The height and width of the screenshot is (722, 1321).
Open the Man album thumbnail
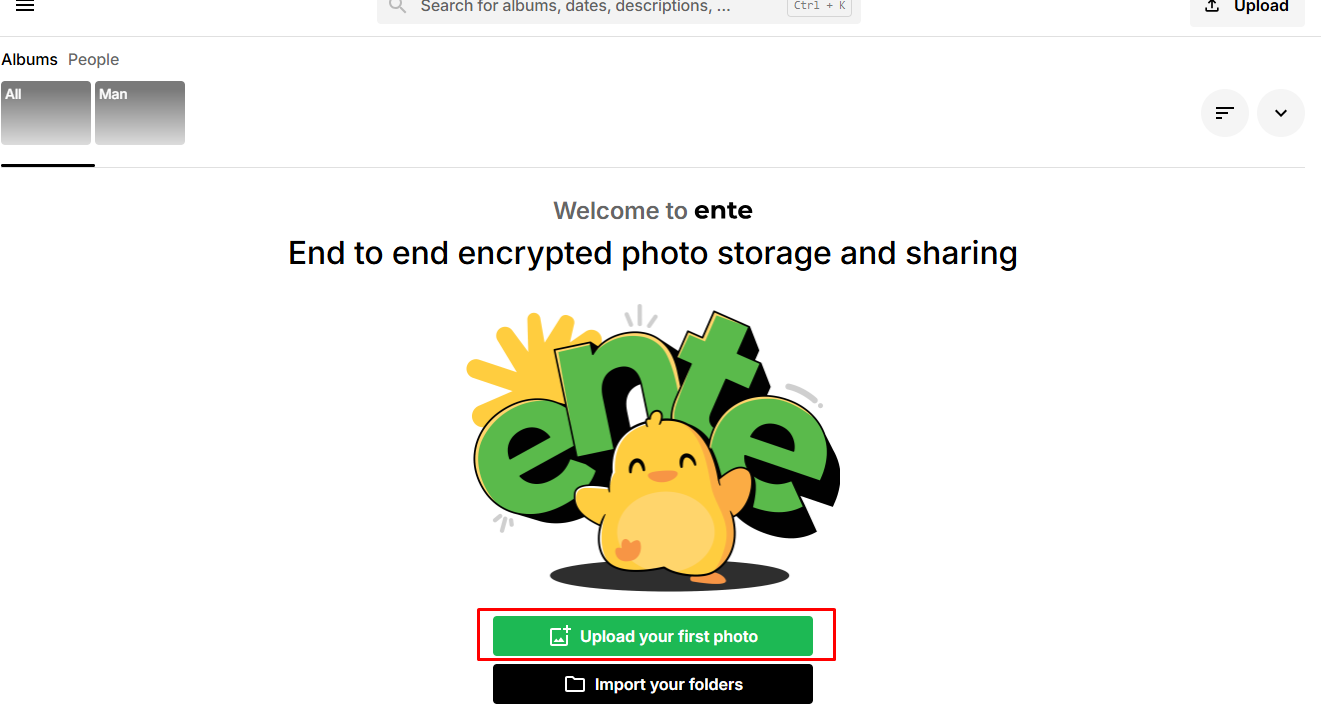(140, 113)
